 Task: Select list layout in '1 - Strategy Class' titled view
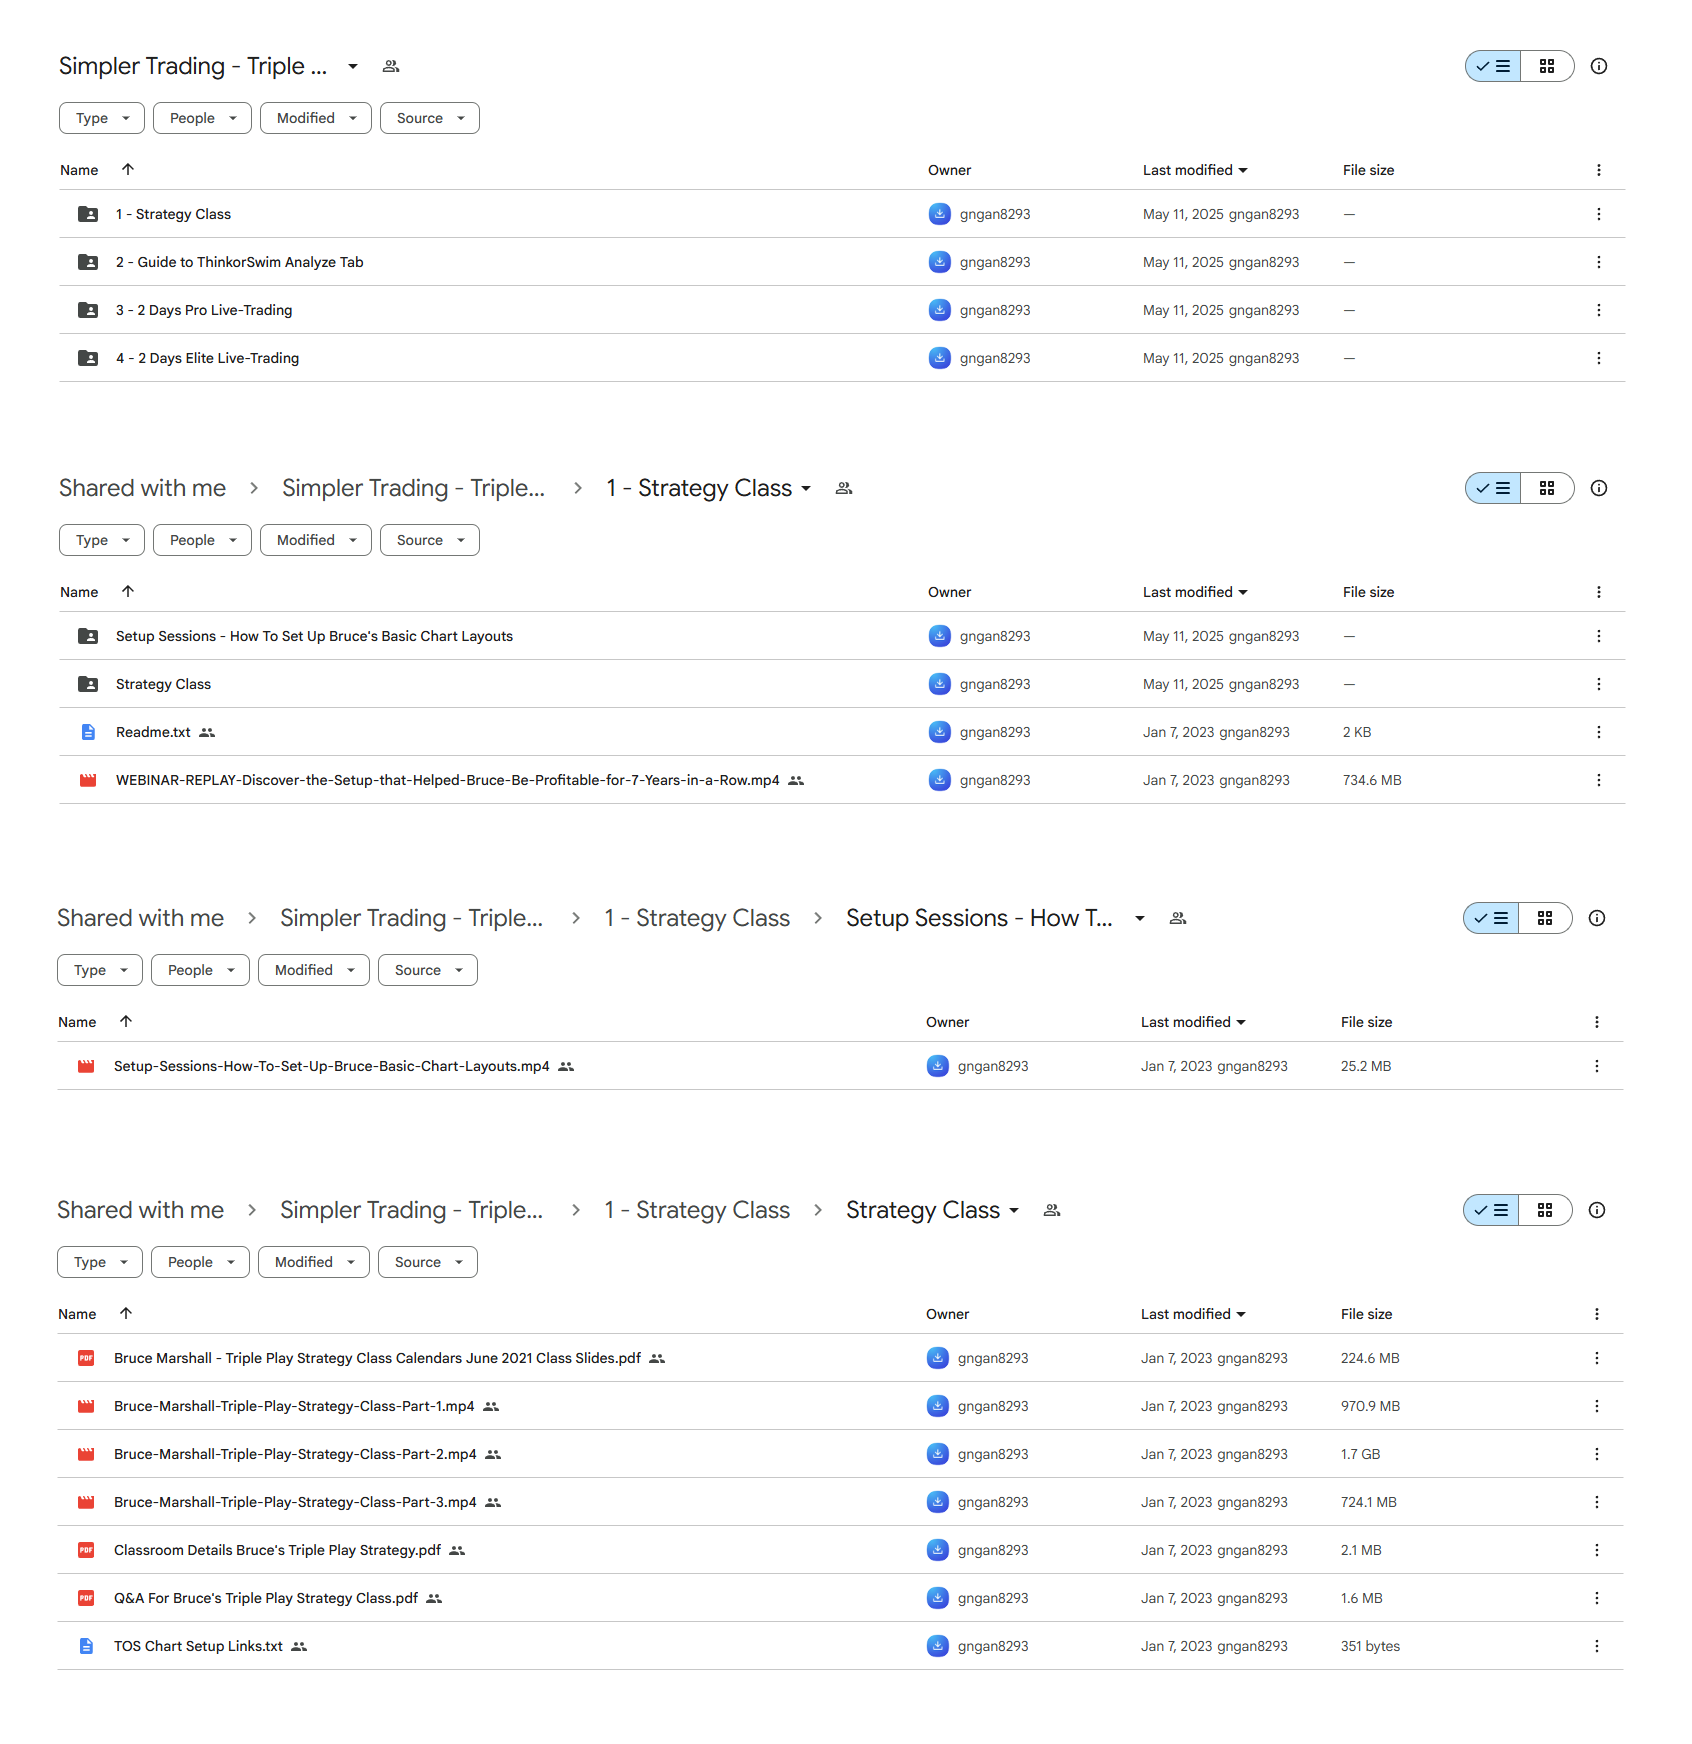coord(1493,488)
